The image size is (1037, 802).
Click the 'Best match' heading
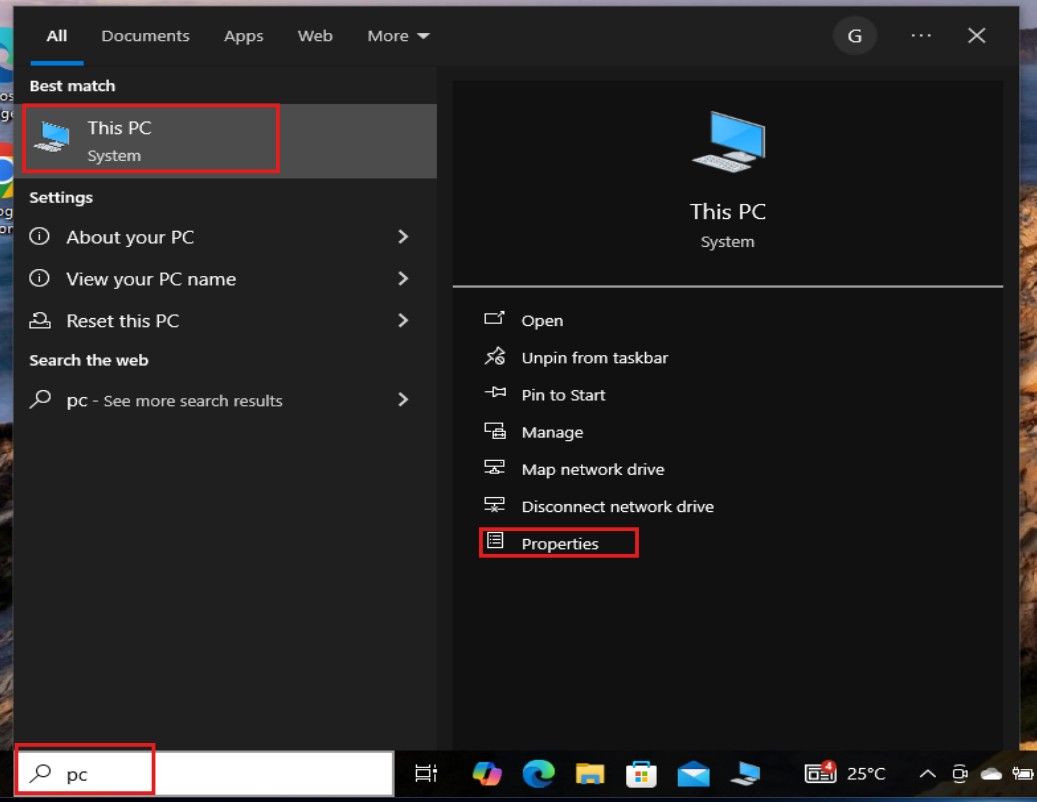point(72,86)
